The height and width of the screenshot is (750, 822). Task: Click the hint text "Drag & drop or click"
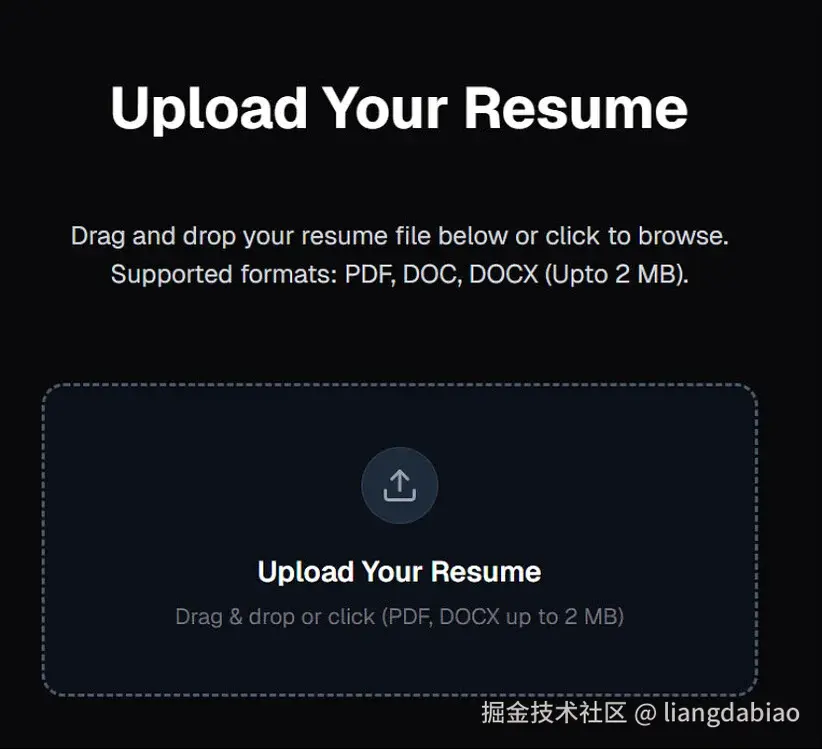[275, 616]
